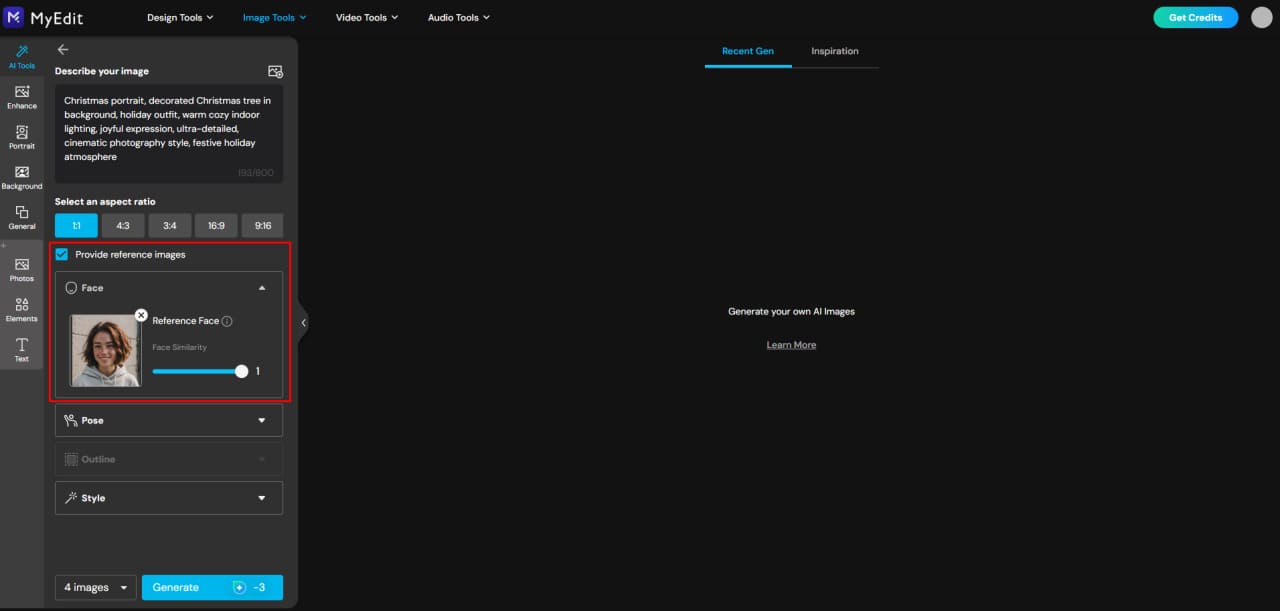Collapse the Face section
Viewport: 1280px width, 611px height.
click(262, 288)
